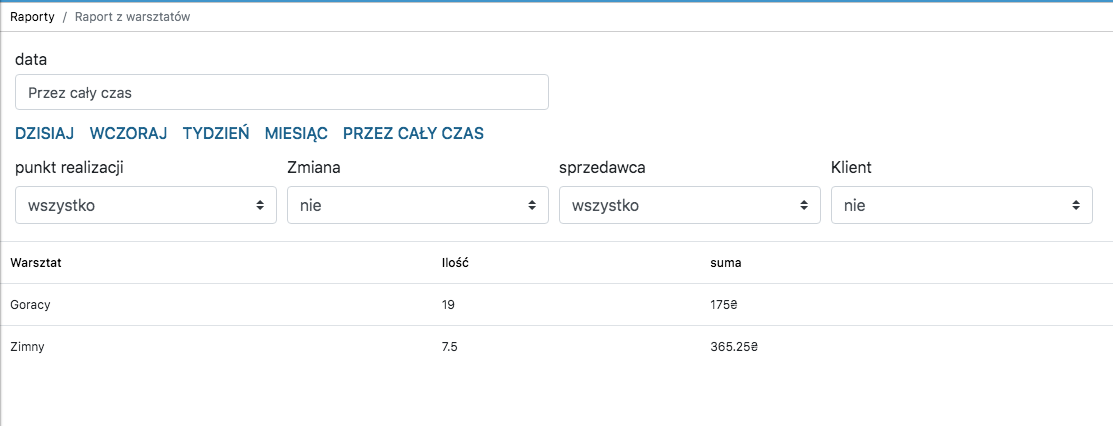Expand the Klient dropdown

pyautogui.click(x=961, y=205)
